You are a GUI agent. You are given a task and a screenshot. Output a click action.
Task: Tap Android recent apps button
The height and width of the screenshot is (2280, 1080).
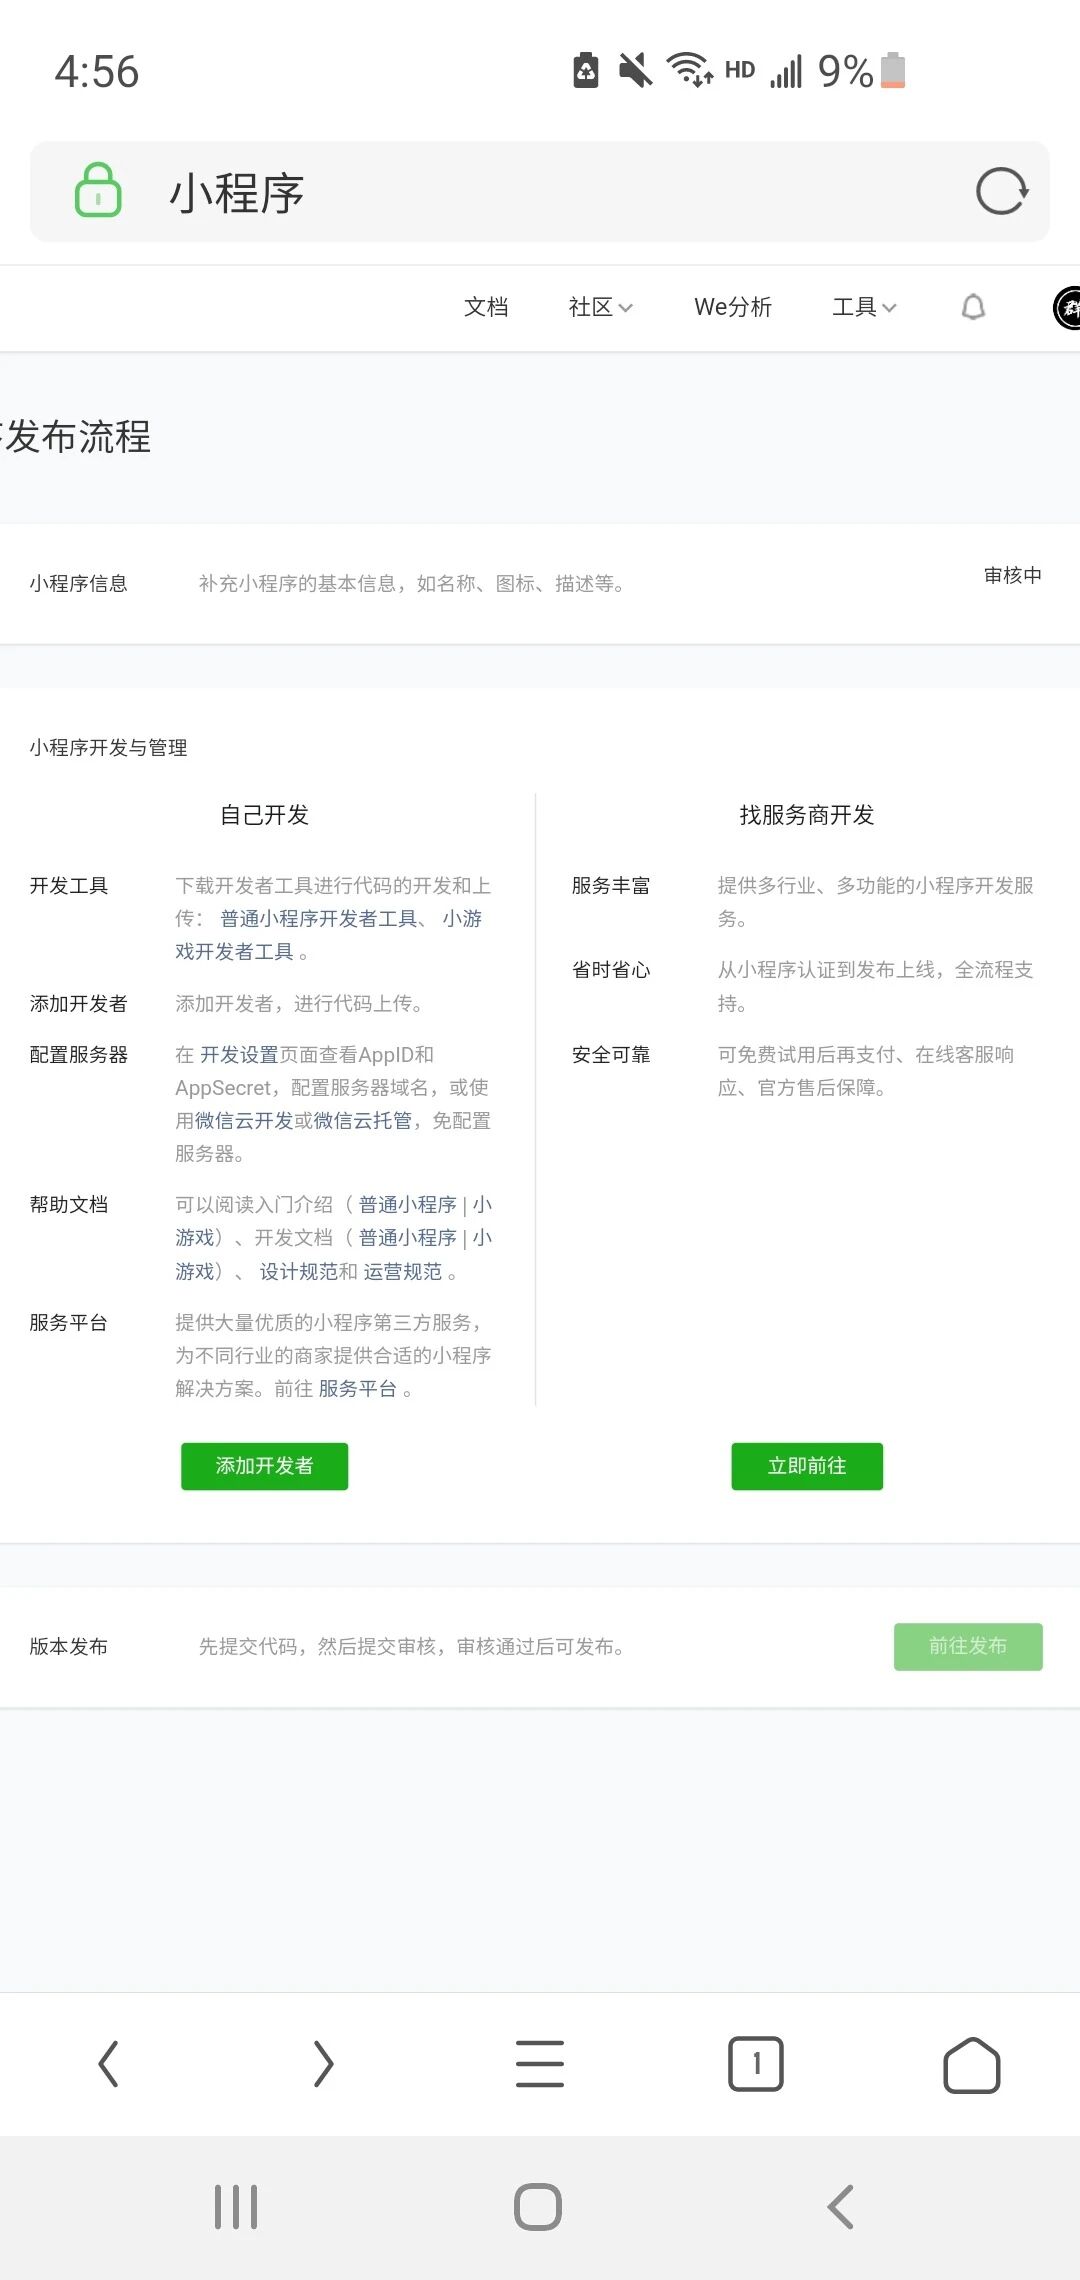point(236,2207)
